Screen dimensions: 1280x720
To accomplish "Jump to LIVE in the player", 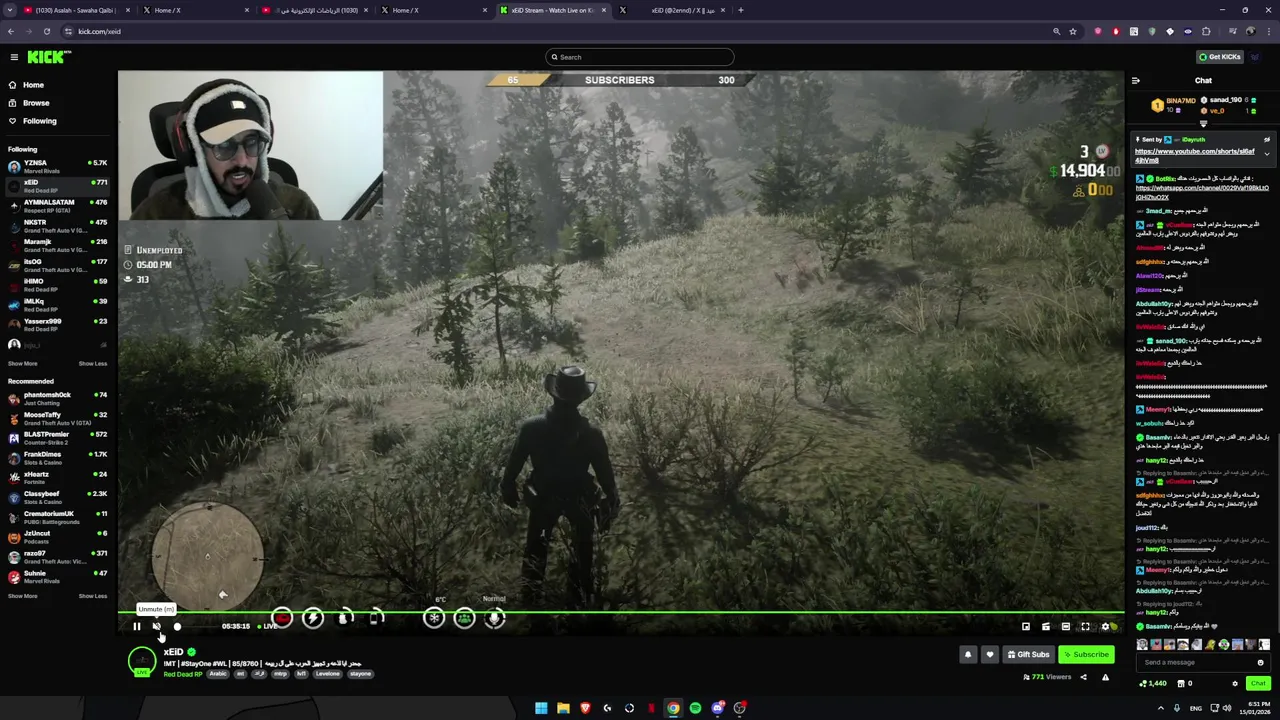I will (268, 627).
